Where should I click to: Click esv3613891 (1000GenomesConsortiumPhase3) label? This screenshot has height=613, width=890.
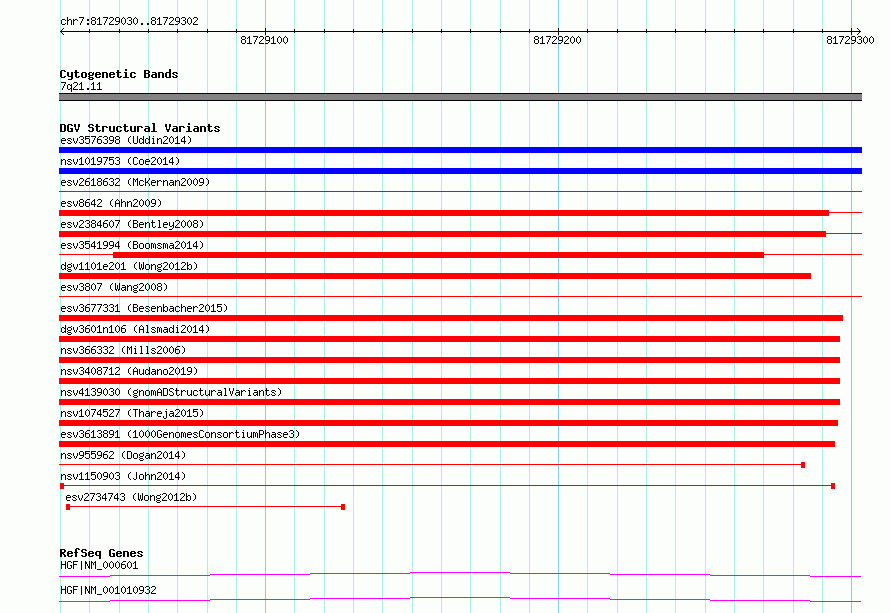(x=180, y=434)
